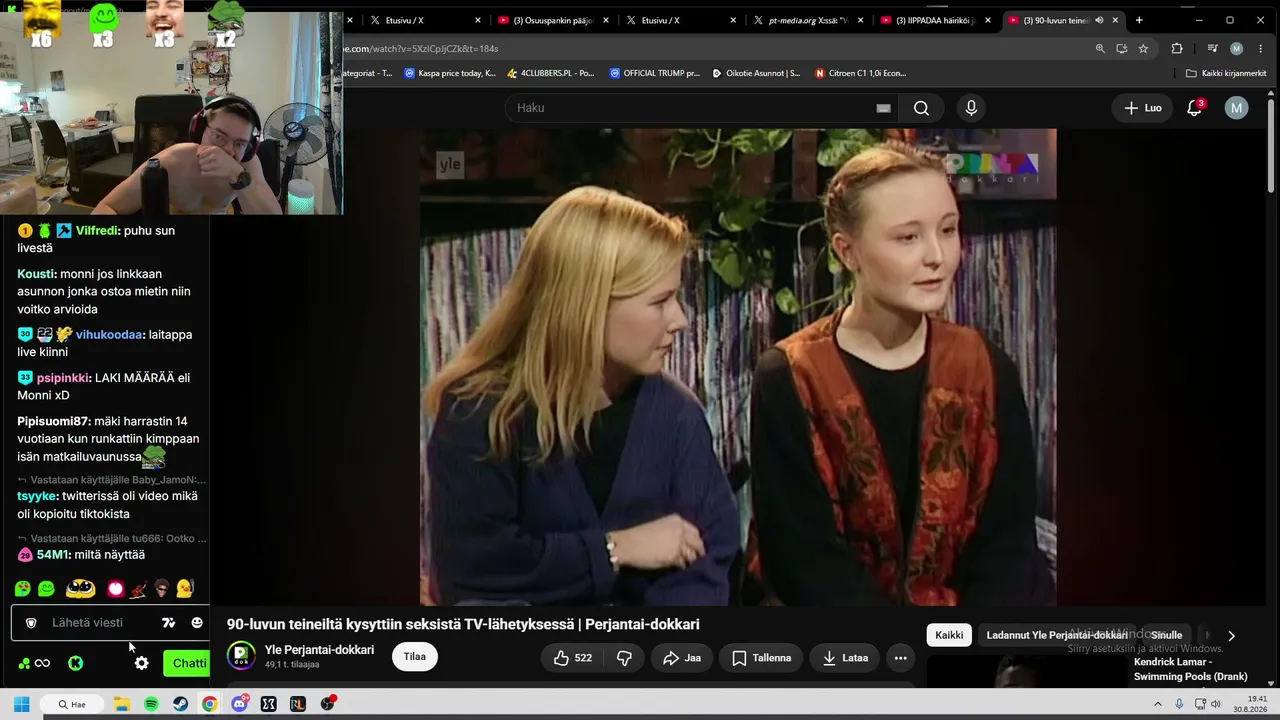Open the Luo create menu

1143,108
